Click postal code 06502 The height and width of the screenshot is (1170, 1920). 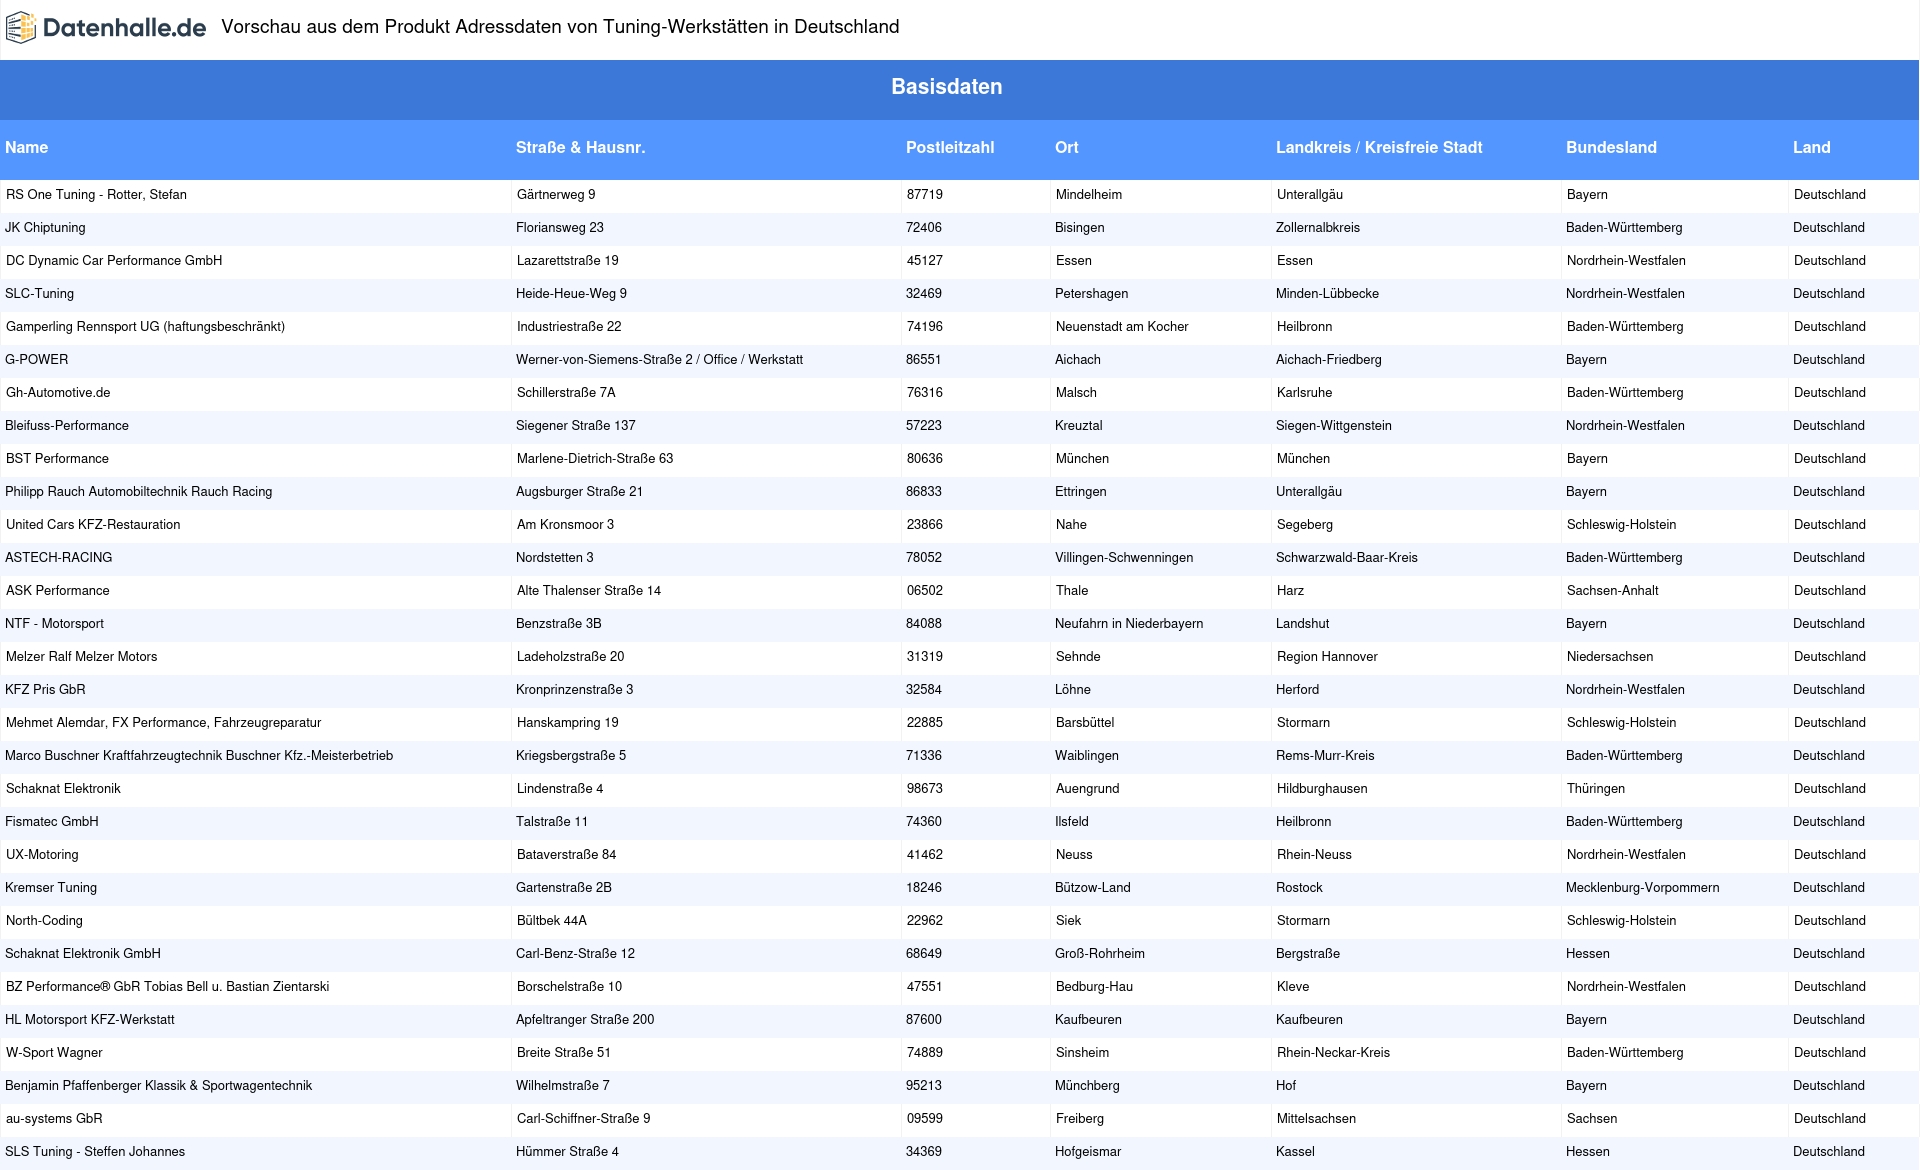coord(925,591)
